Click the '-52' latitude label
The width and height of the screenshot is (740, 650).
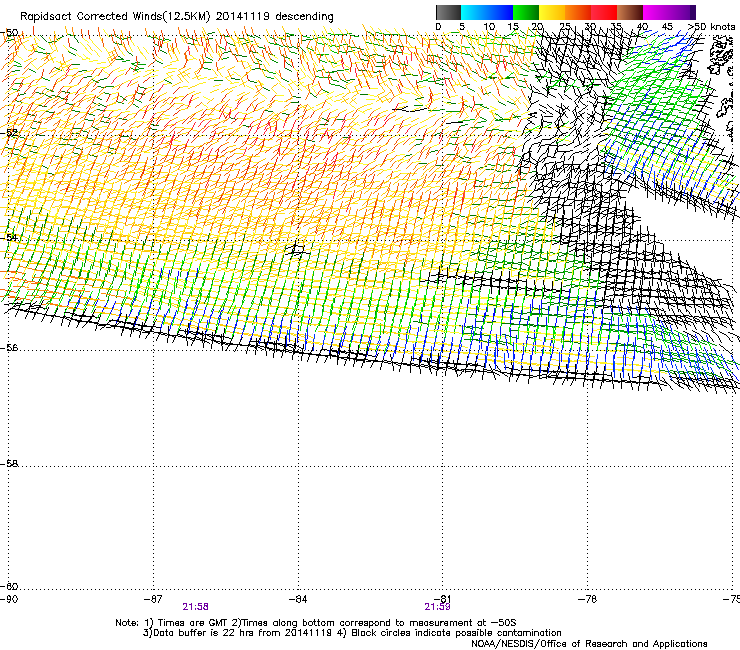tap(9, 133)
